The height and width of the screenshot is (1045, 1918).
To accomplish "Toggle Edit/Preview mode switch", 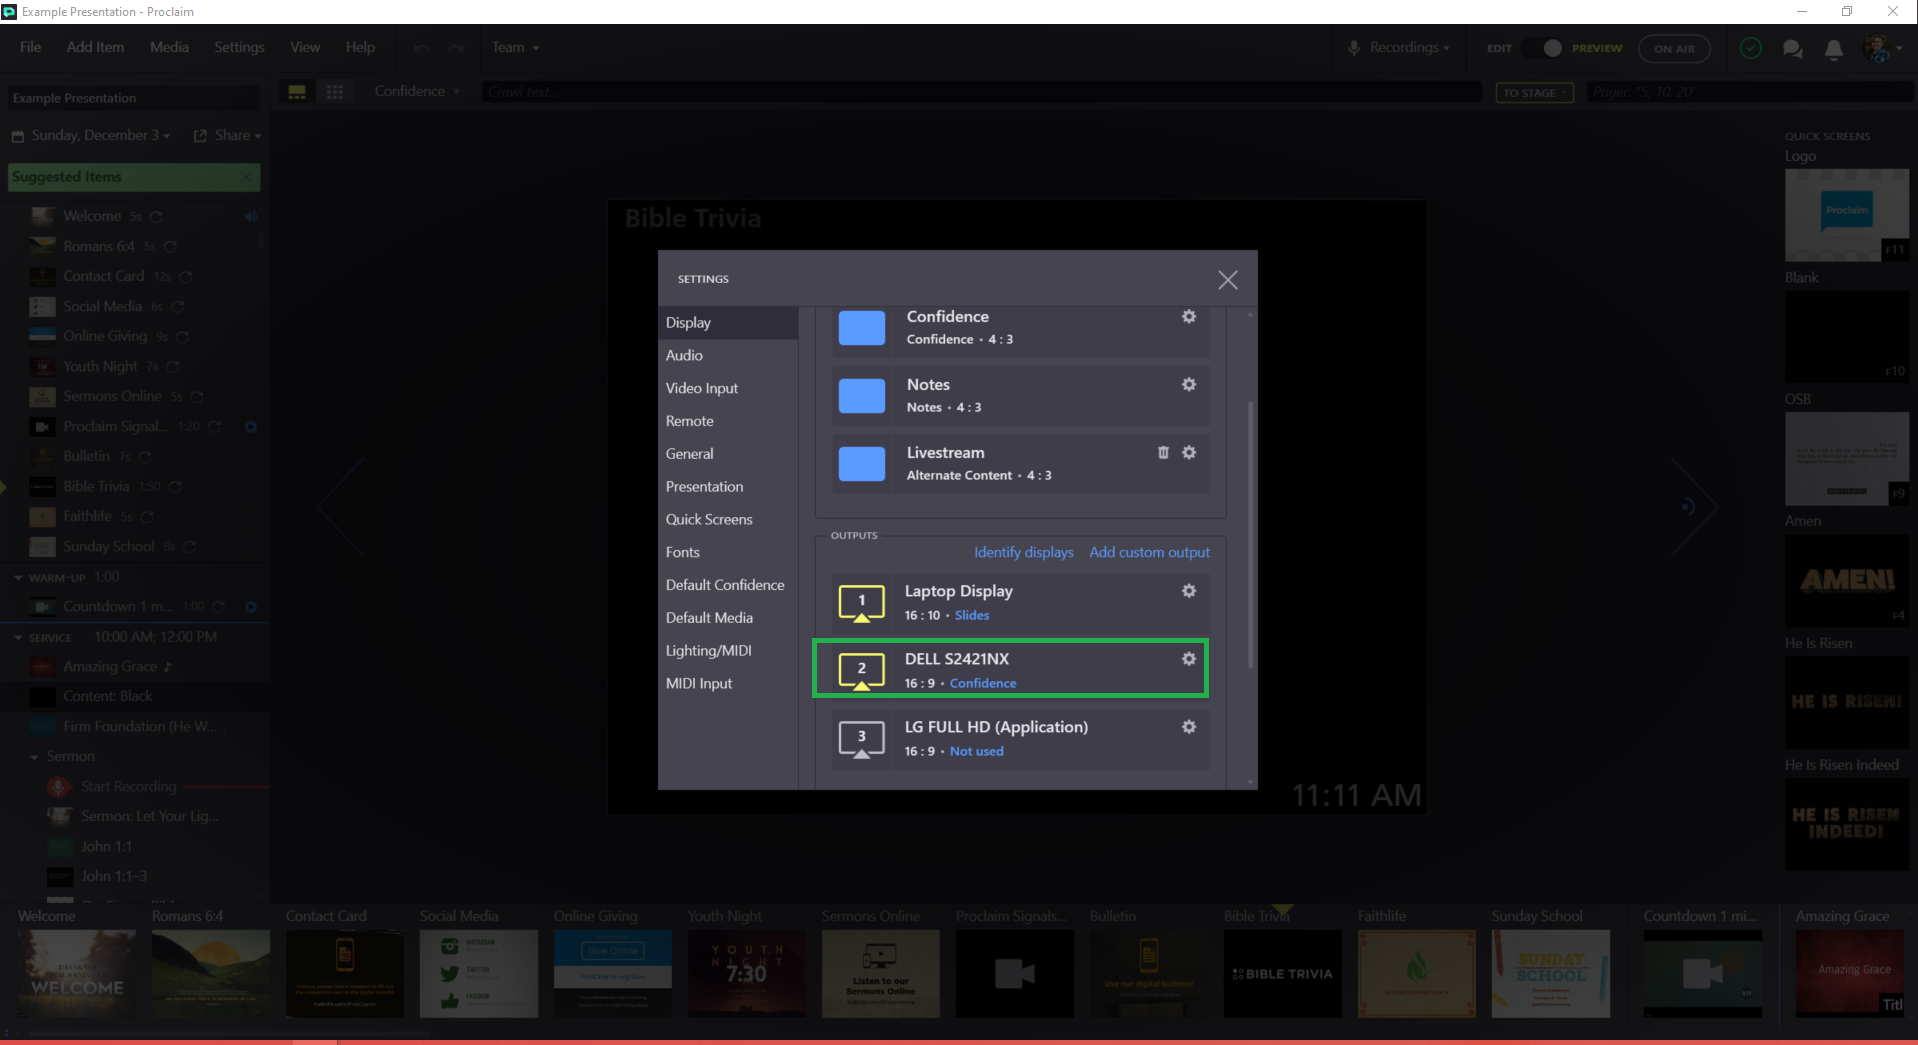I will click(x=1545, y=48).
